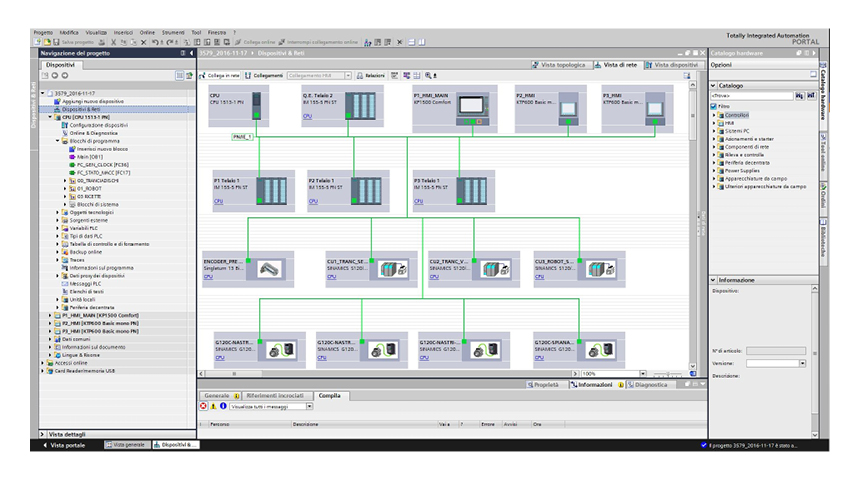Click Interrompi collegamento online button
The width and height of the screenshot is (860, 480).
[318, 42]
